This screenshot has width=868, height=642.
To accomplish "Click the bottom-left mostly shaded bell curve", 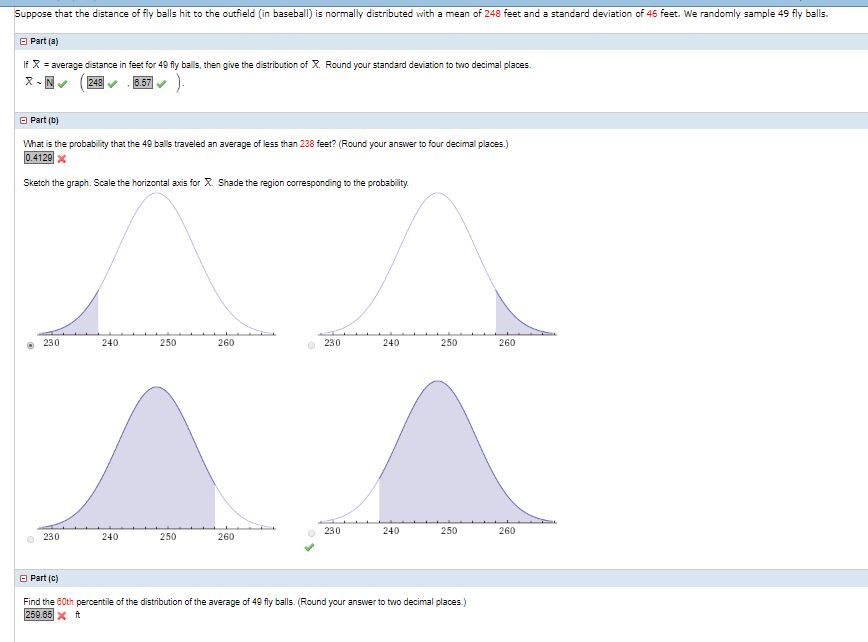I will 156,463.
